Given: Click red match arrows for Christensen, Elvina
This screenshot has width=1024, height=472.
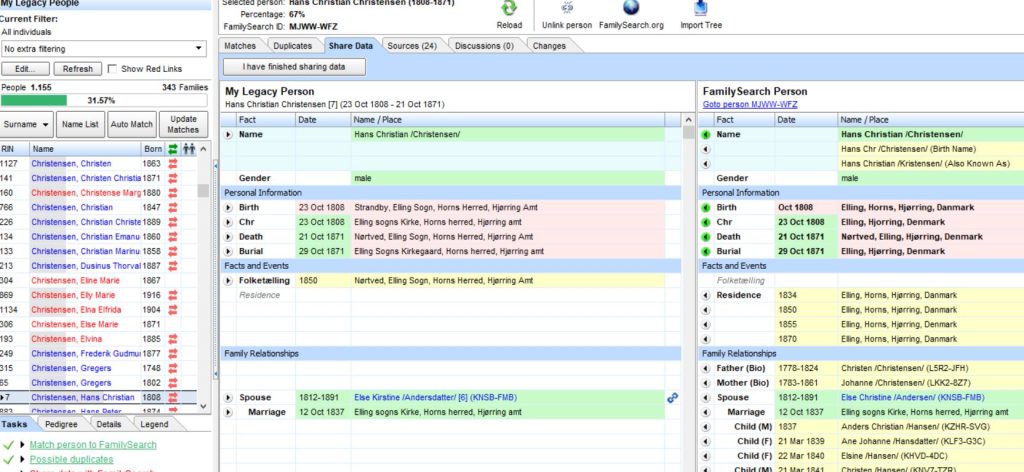Looking at the screenshot, I should click(x=173, y=339).
